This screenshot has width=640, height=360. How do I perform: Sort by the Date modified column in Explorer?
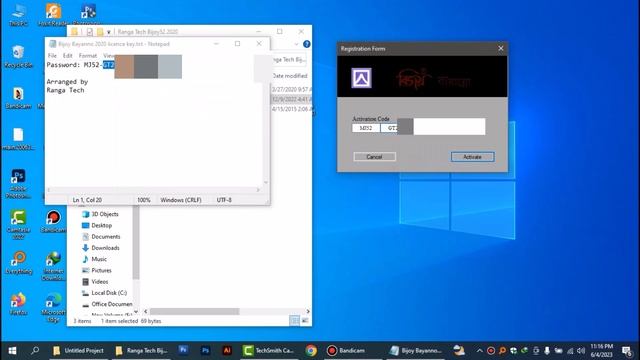[x=290, y=76]
